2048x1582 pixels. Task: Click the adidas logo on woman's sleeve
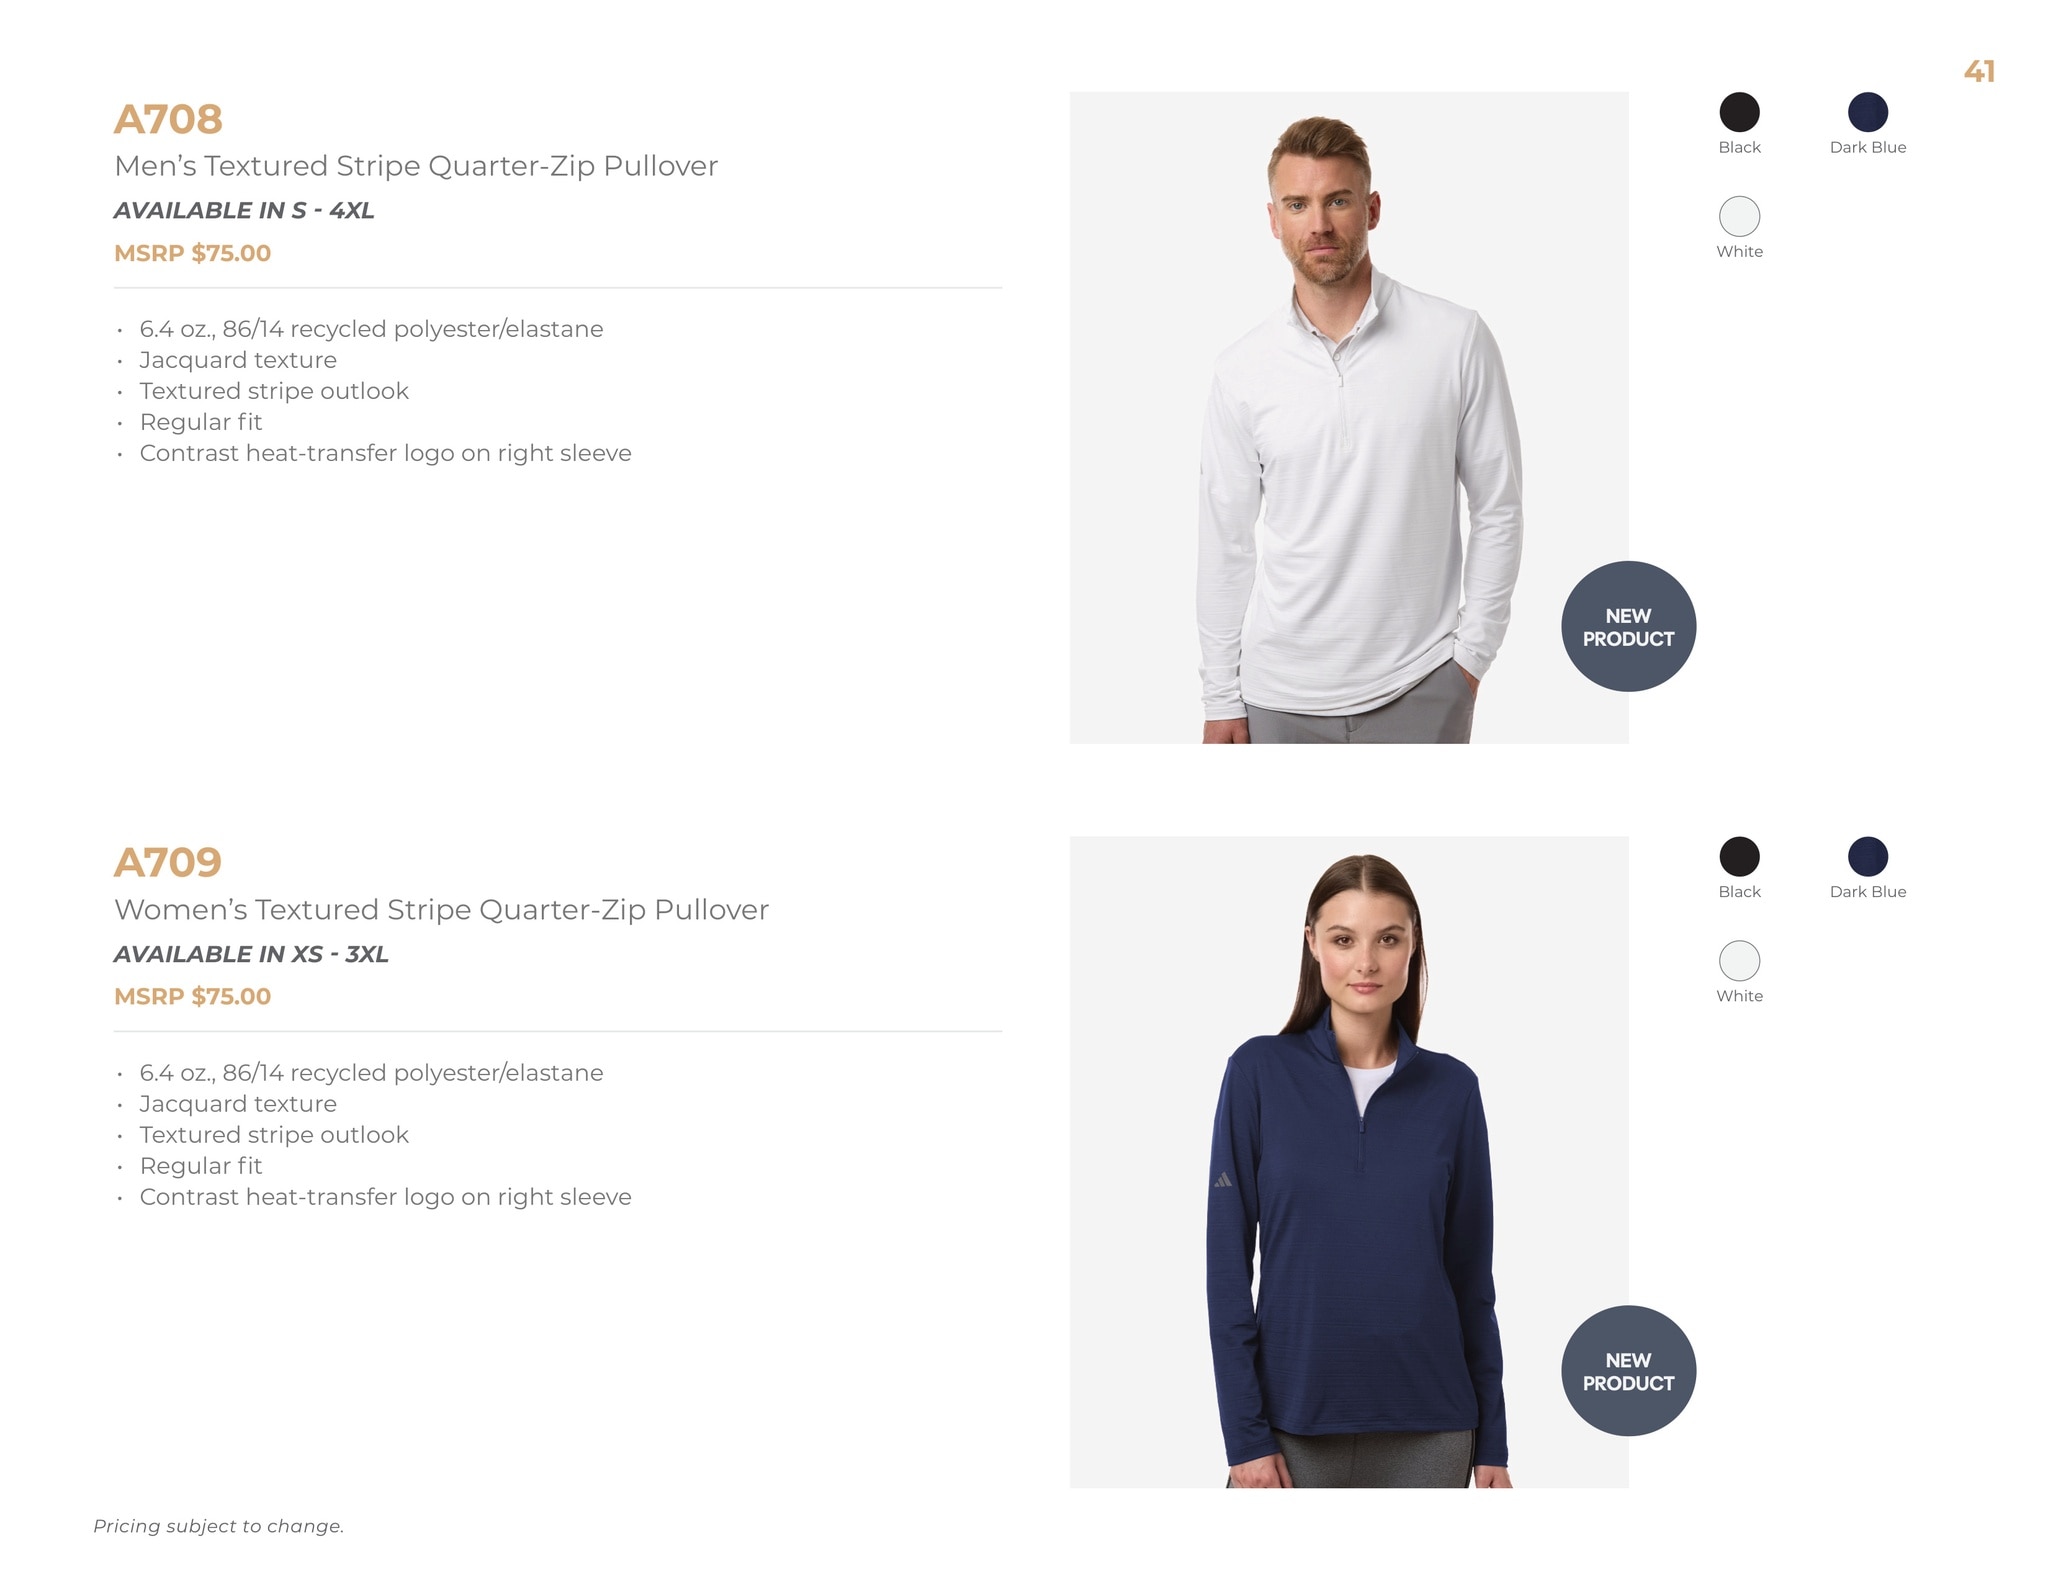(1222, 1181)
